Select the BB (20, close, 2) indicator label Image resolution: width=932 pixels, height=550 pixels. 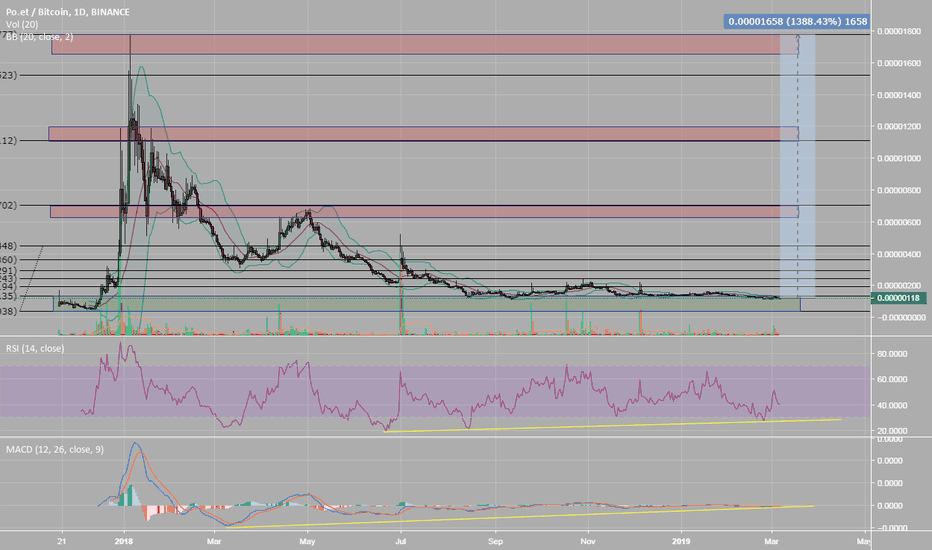tap(40, 37)
